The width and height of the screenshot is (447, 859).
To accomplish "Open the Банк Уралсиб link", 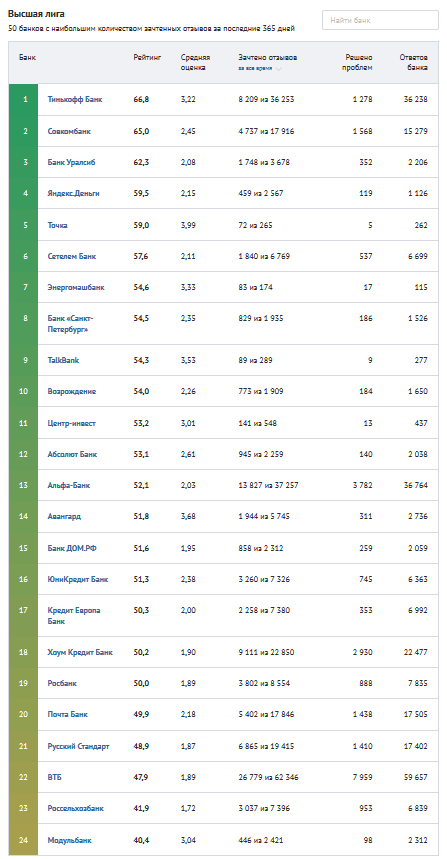I will click(73, 162).
